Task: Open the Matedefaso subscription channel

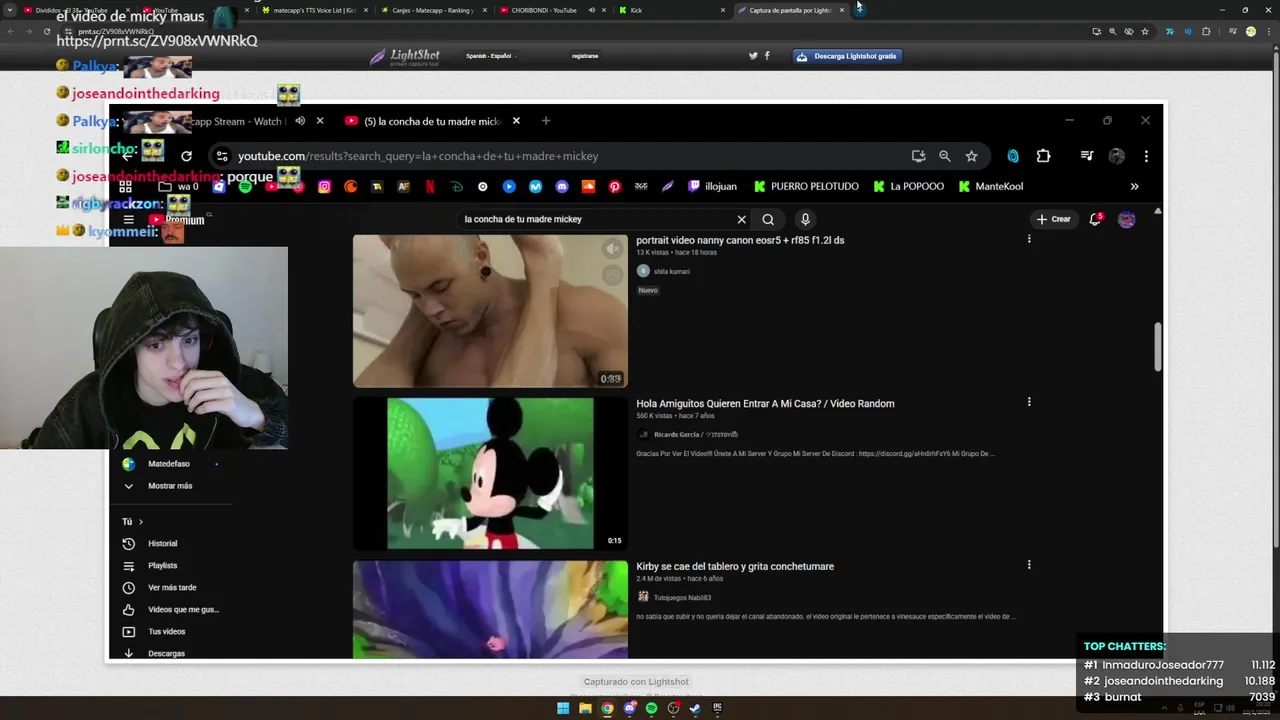Action: click(168, 464)
